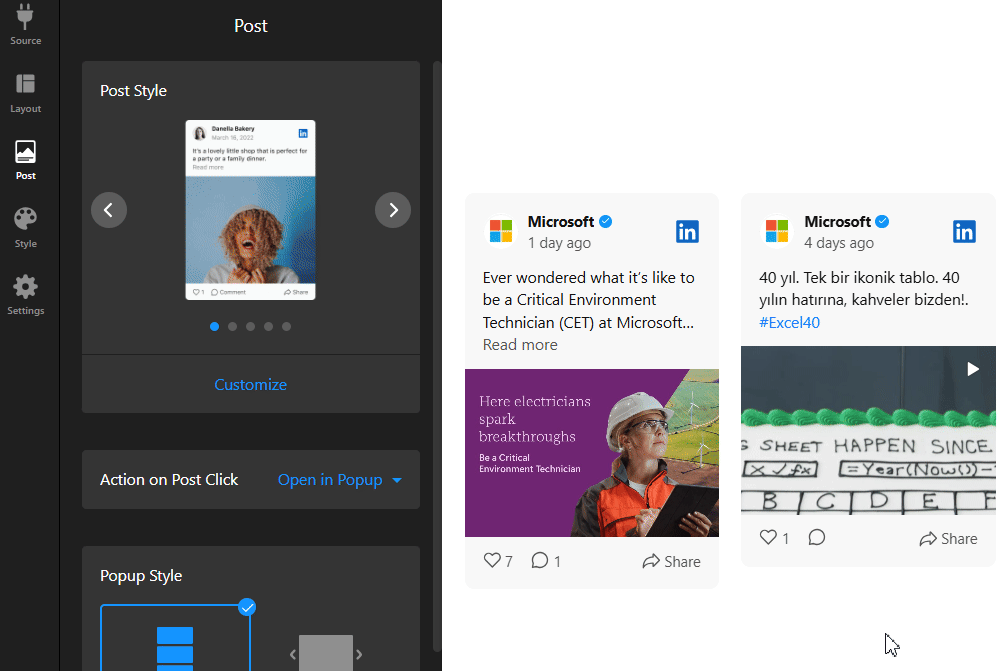Screen dimensions: 1004x671
Task: Click verified badge on 1 day ago post
Action: coord(606,222)
